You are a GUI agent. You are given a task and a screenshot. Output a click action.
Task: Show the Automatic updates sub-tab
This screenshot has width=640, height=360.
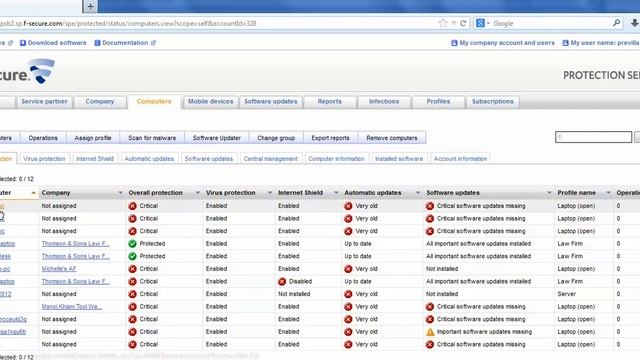pyautogui.click(x=149, y=159)
